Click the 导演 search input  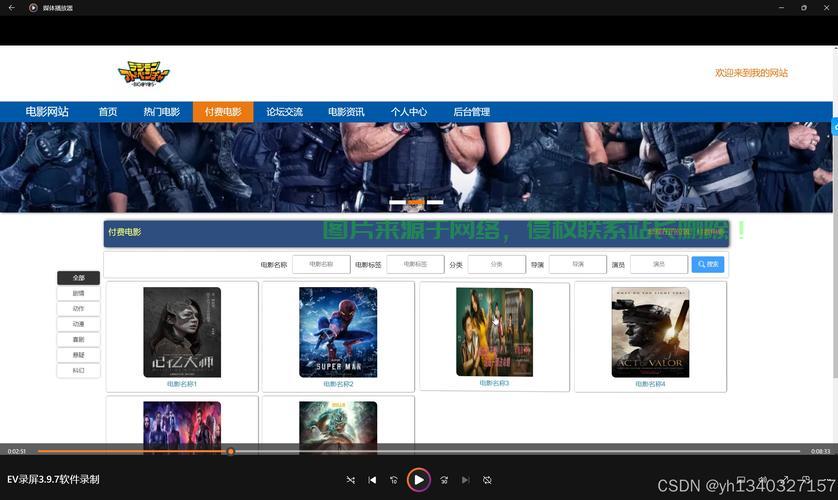(x=578, y=264)
